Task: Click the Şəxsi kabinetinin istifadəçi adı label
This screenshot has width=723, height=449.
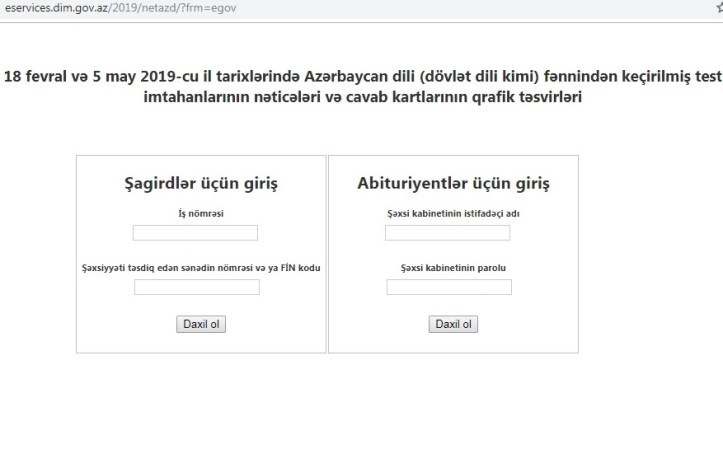Action: click(x=453, y=214)
